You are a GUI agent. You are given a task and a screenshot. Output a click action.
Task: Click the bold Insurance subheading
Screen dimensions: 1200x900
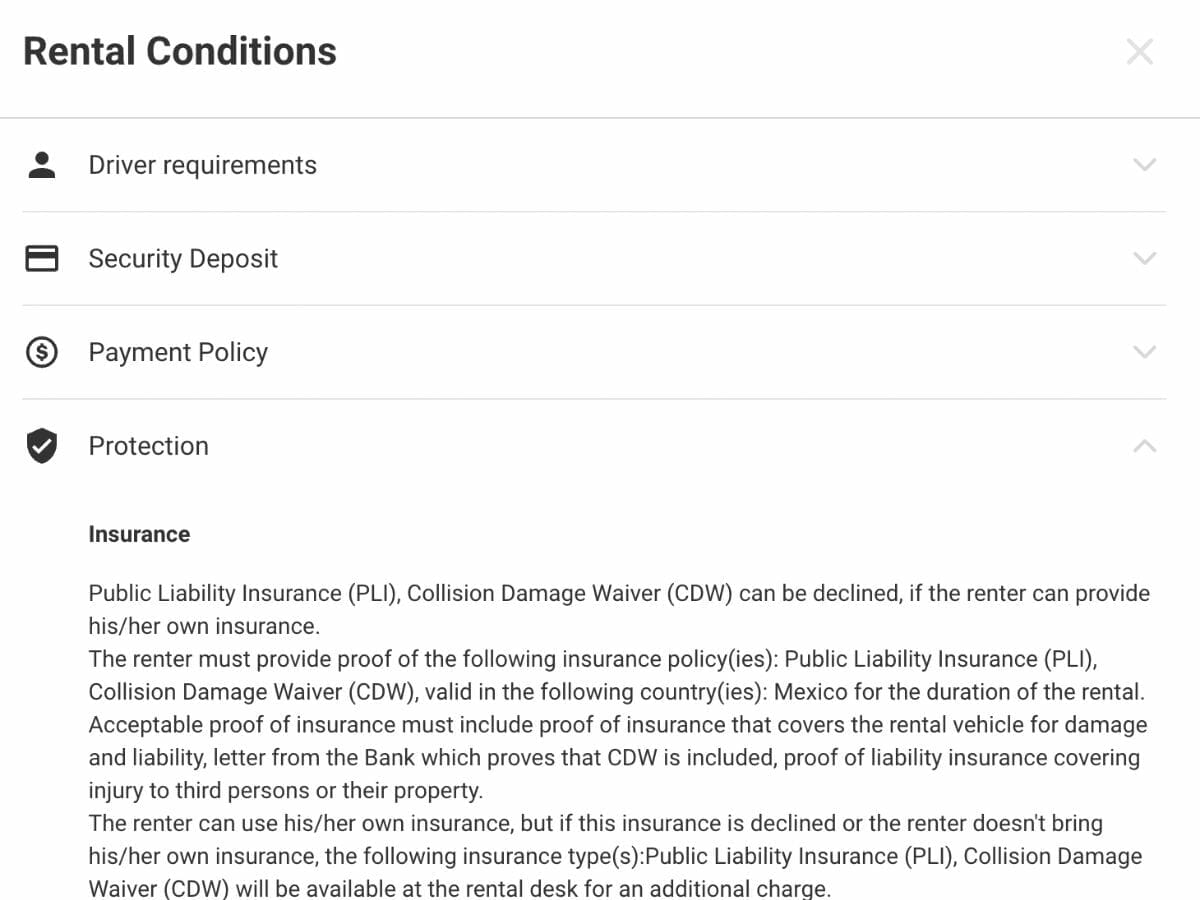coord(139,534)
